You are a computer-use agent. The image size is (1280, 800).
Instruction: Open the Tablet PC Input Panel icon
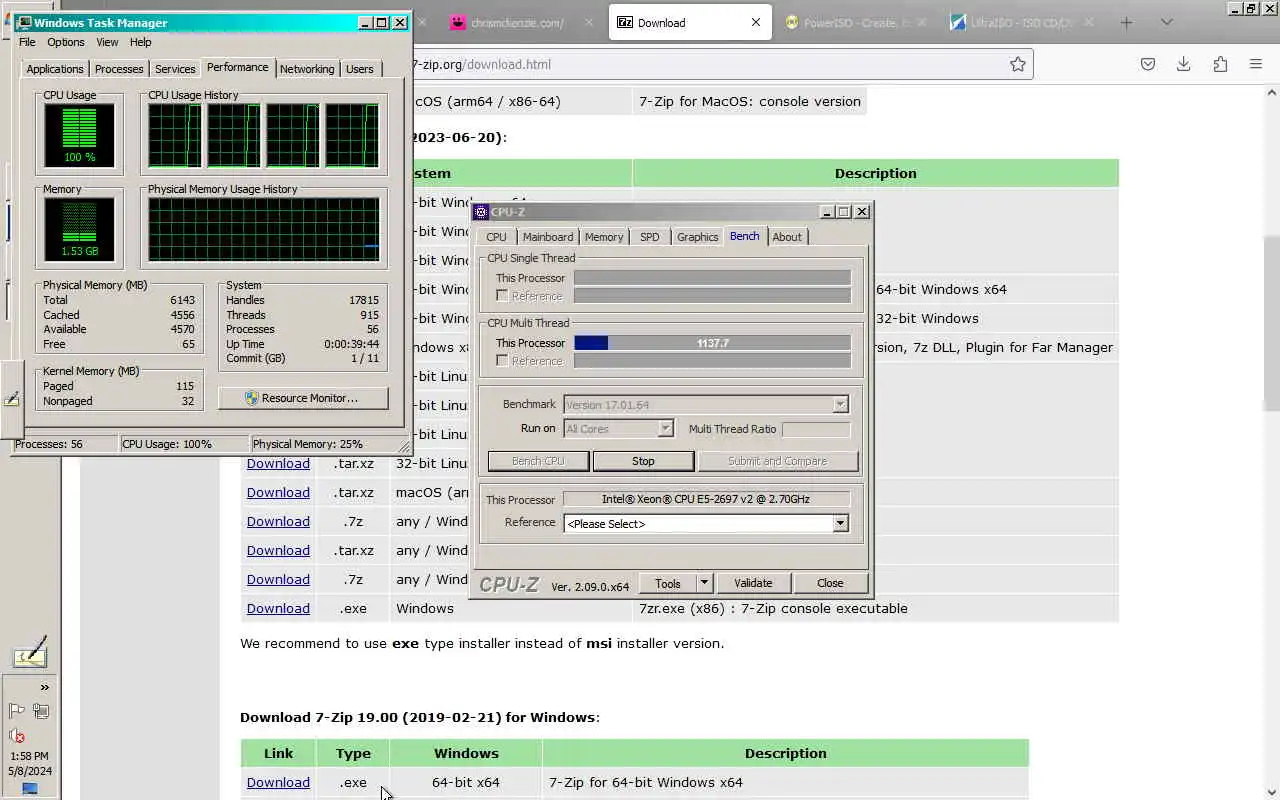[30, 652]
